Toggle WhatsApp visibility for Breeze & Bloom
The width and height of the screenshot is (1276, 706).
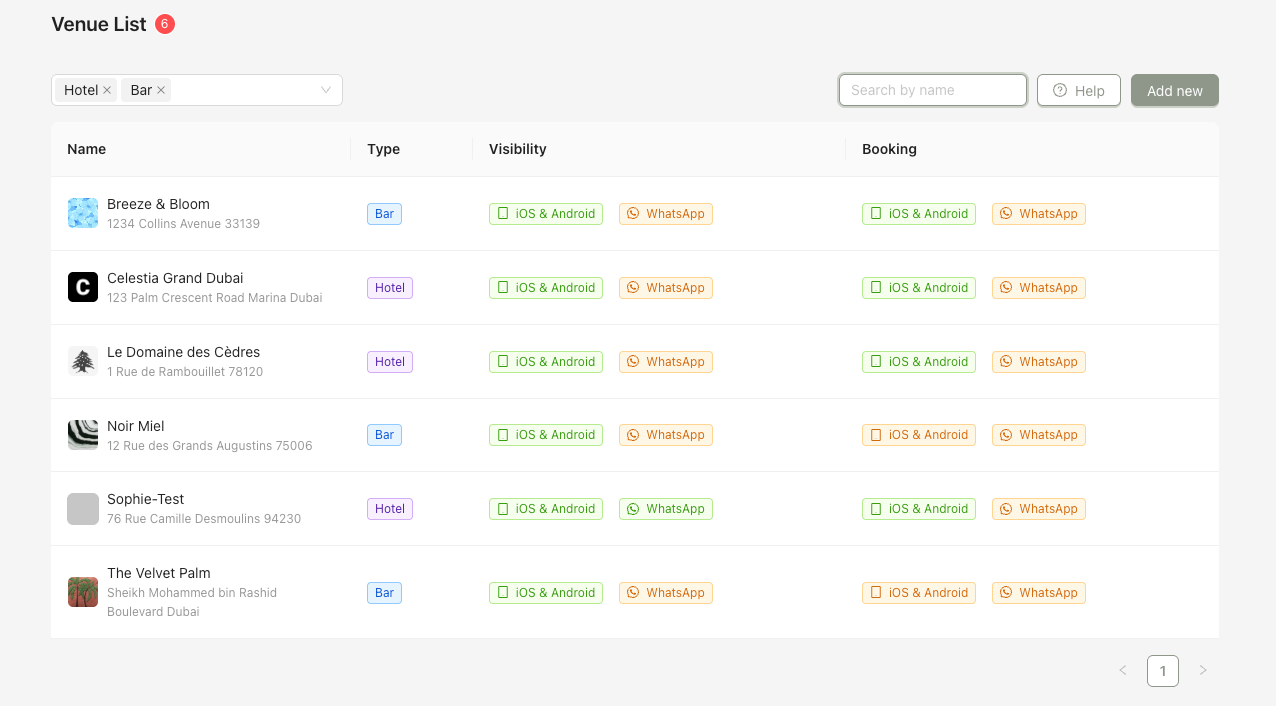pyautogui.click(x=666, y=214)
